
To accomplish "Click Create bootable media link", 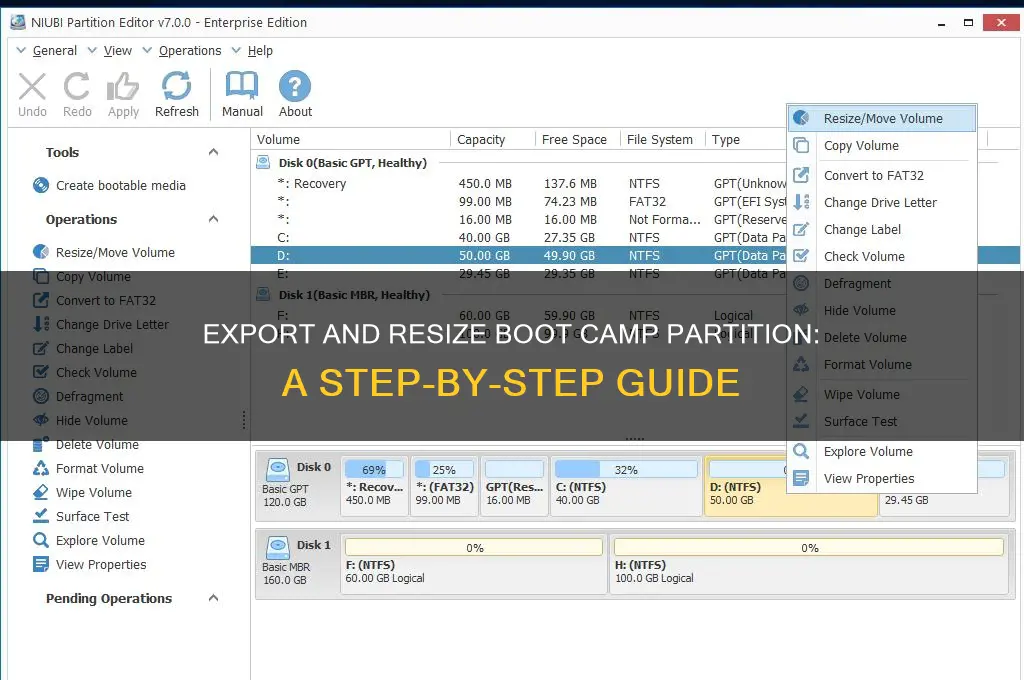I will [x=121, y=186].
